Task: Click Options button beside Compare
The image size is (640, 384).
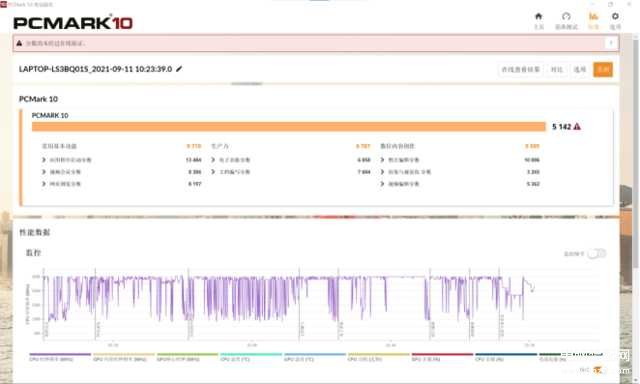Action: pos(580,70)
